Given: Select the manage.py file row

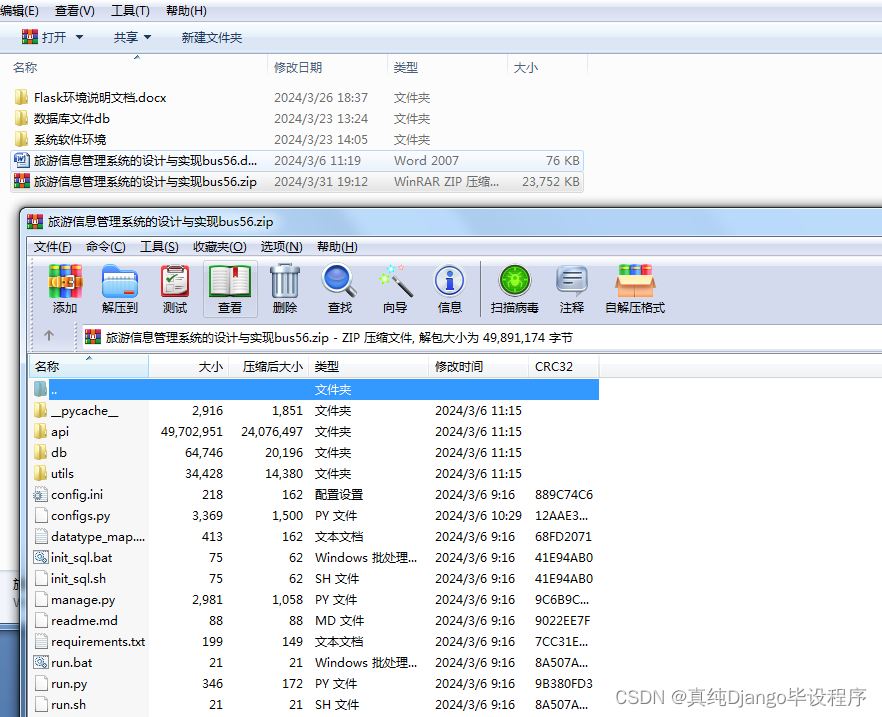Looking at the screenshot, I should tap(315, 599).
